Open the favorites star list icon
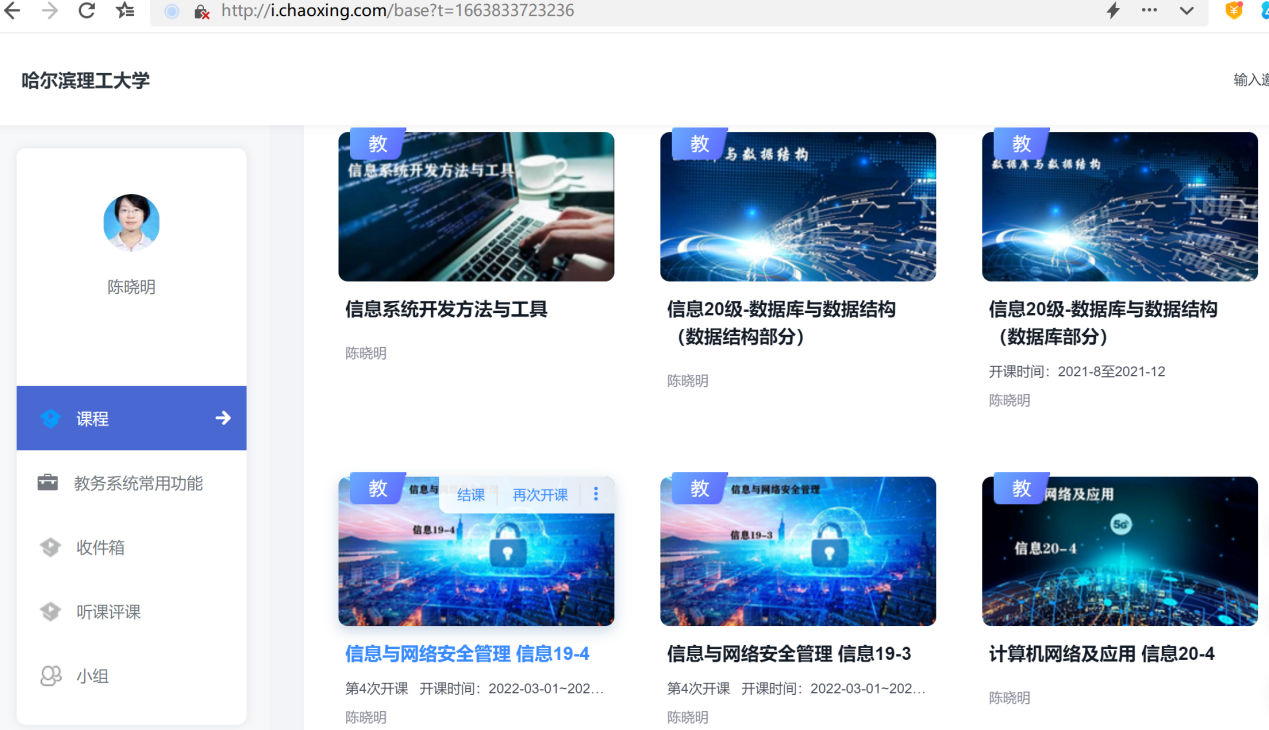The height and width of the screenshot is (730, 1269). pos(125,11)
